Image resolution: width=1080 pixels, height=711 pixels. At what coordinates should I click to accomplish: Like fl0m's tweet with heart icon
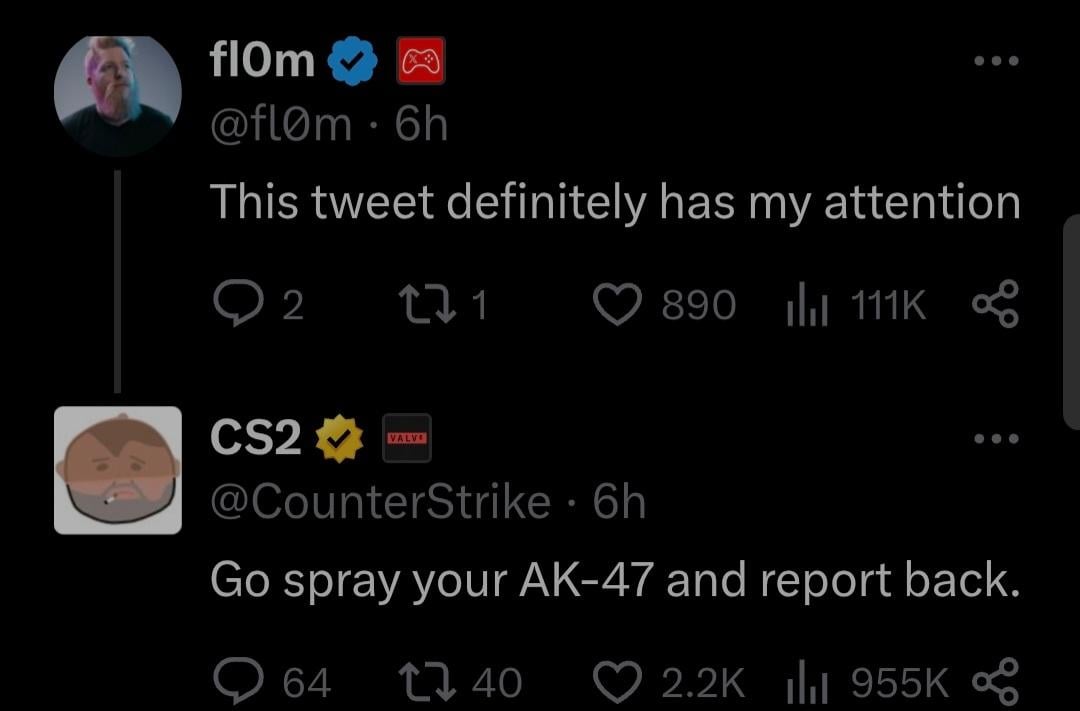click(619, 305)
